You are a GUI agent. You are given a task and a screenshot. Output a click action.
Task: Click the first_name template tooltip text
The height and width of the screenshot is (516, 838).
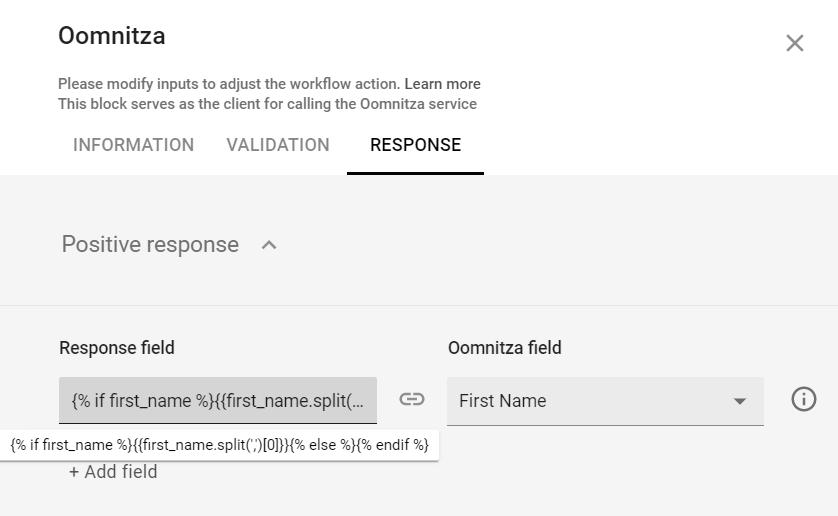coord(219,445)
